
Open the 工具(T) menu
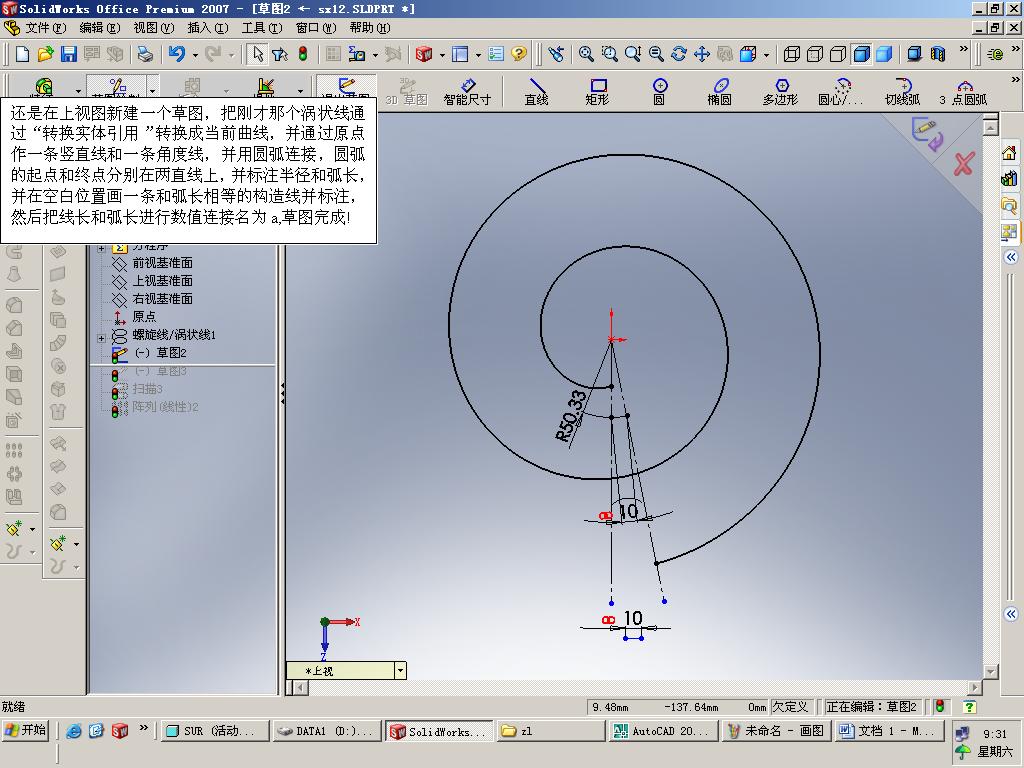click(262, 28)
